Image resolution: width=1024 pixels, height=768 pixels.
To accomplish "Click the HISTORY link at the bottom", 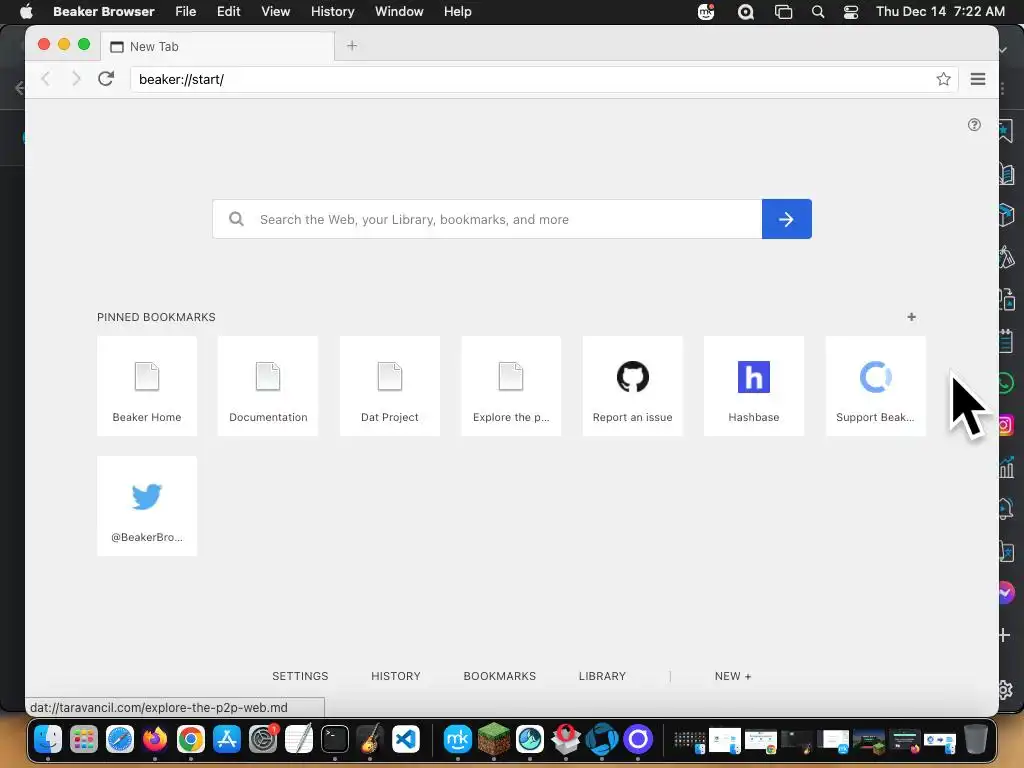I will (396, 676).
